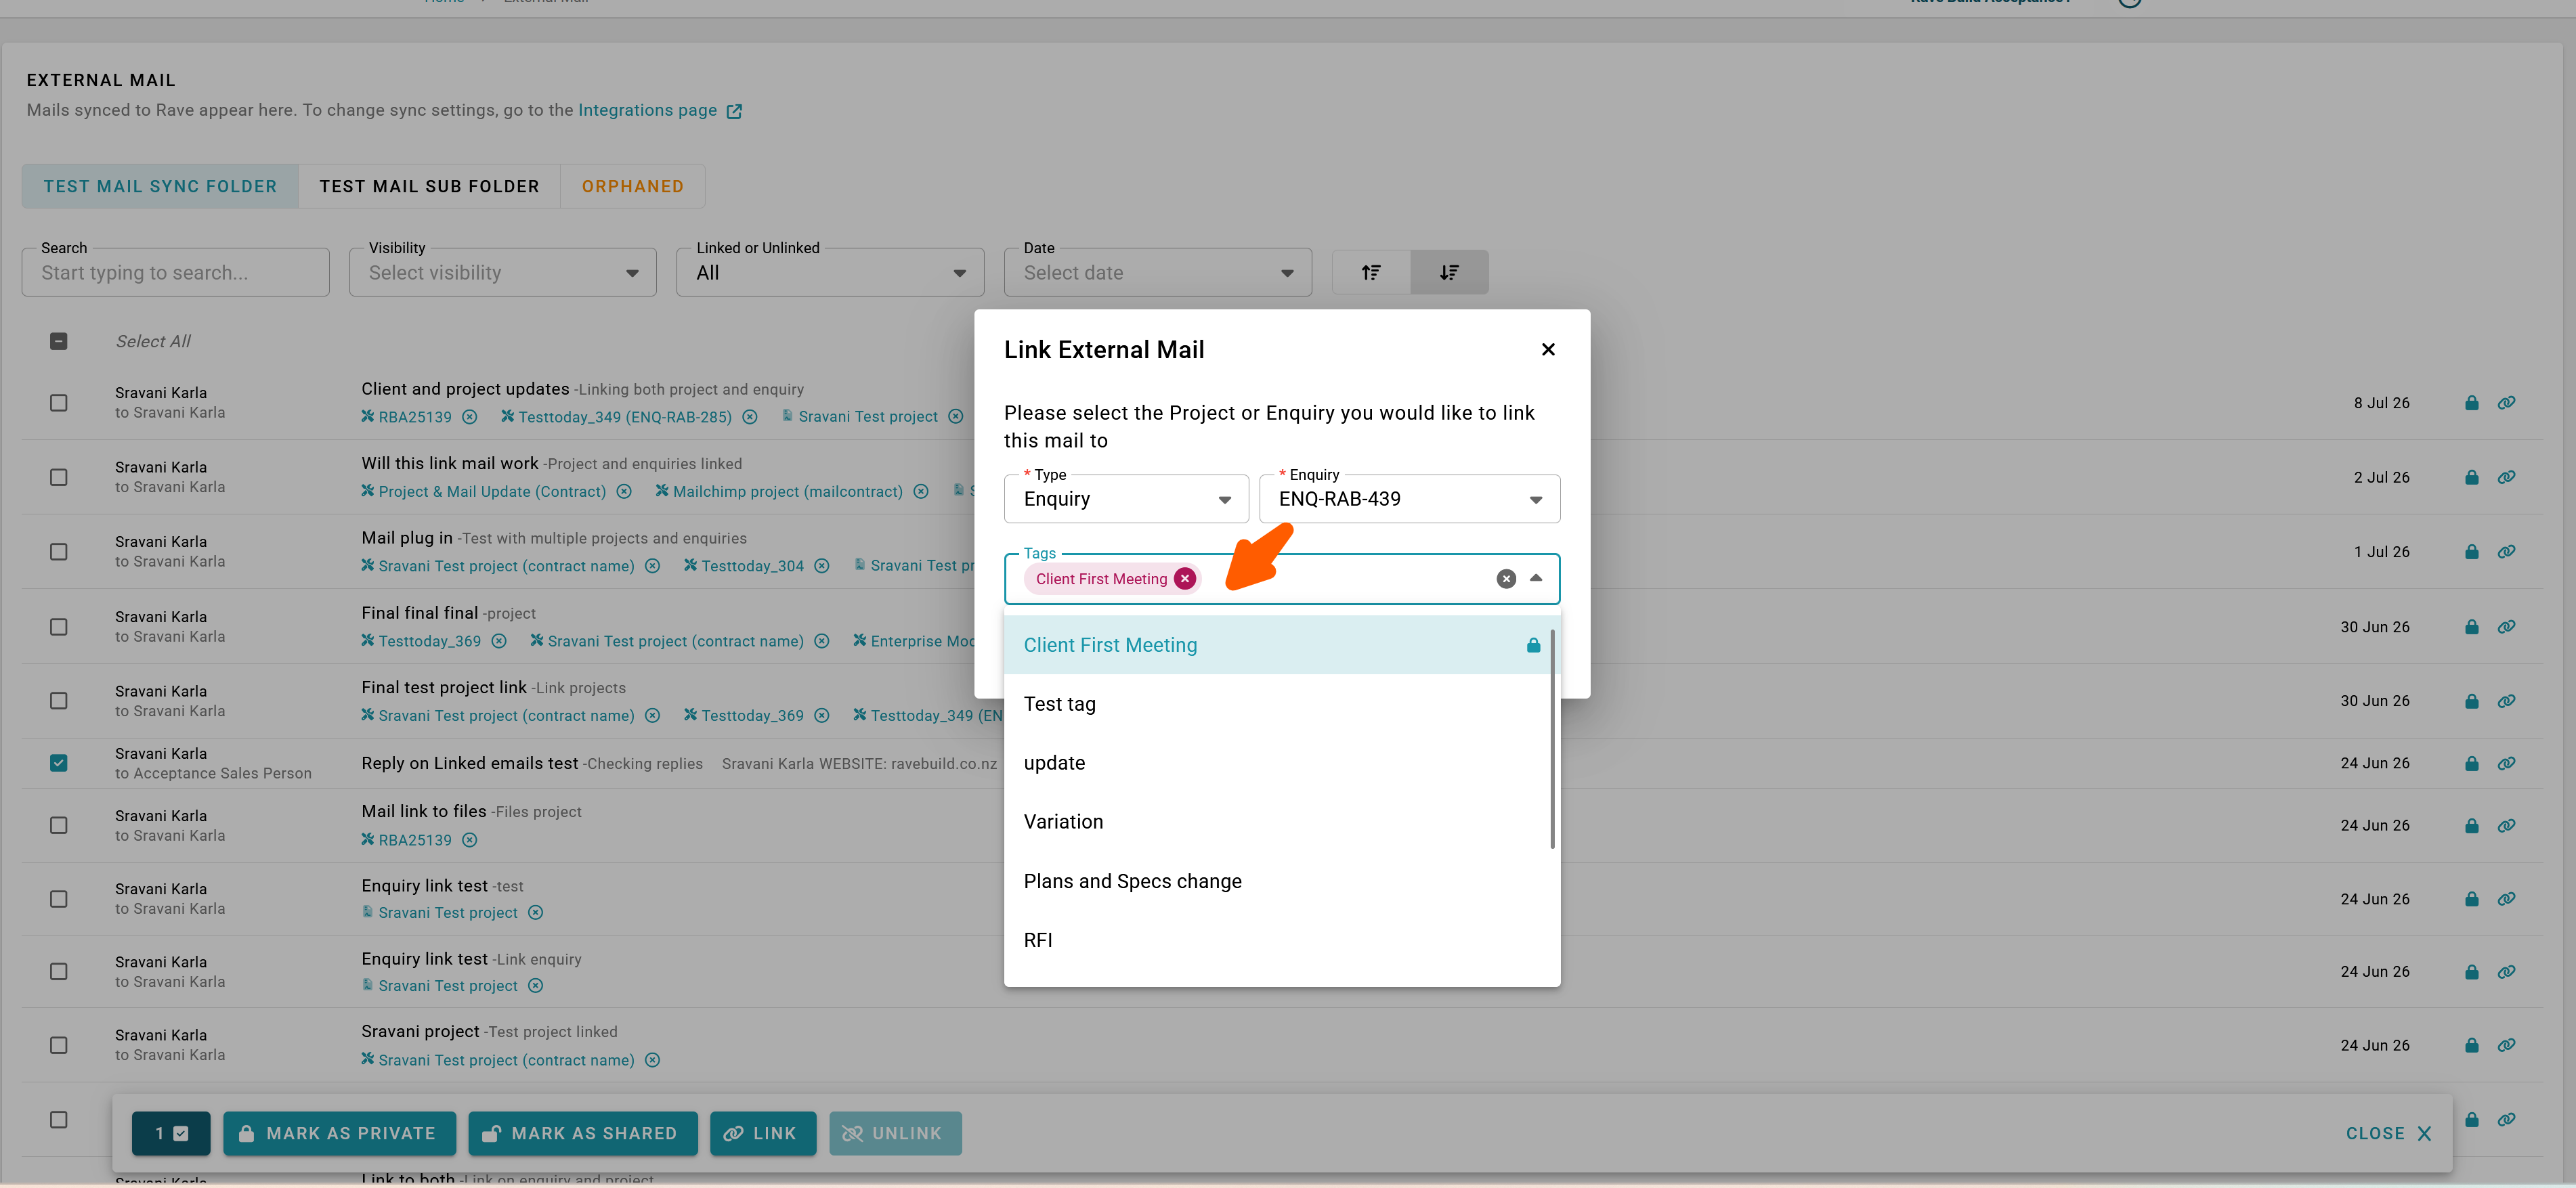Screen dimensions: 2576x1188
Task: Close the Link External Mail dialog
Action: 1548,349
